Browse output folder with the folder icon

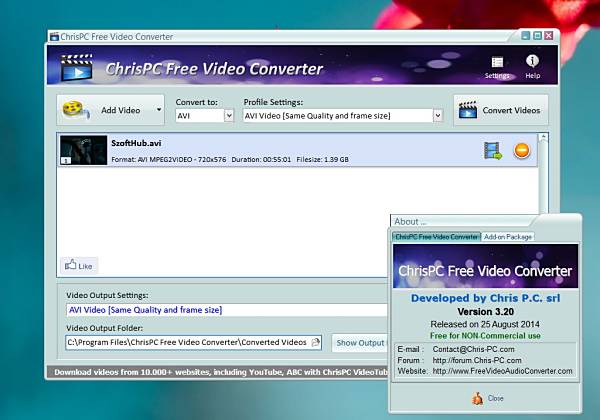coord(316,342)
